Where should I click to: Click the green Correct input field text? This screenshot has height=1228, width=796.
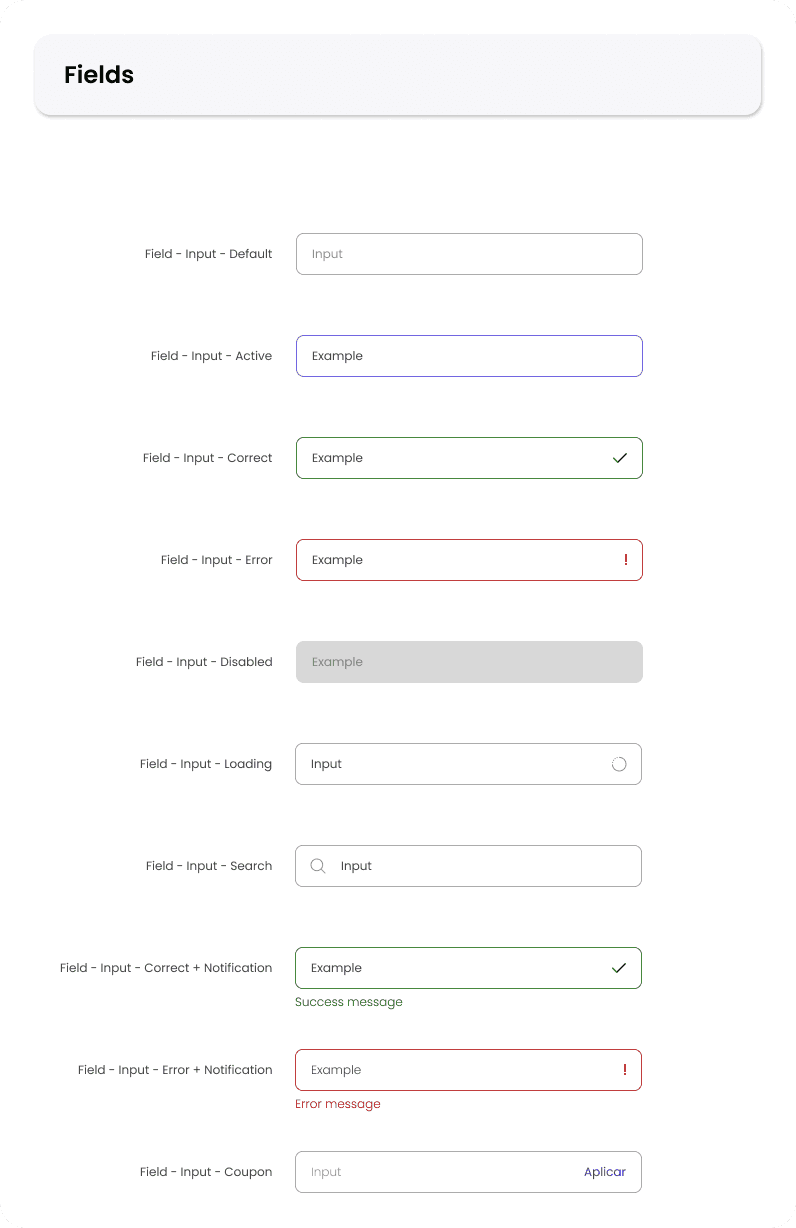coord(337,458)
